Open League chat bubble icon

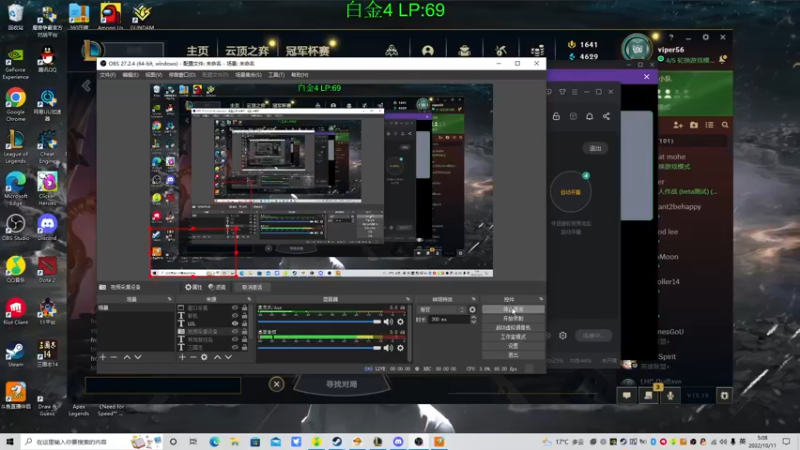point(627,395)
